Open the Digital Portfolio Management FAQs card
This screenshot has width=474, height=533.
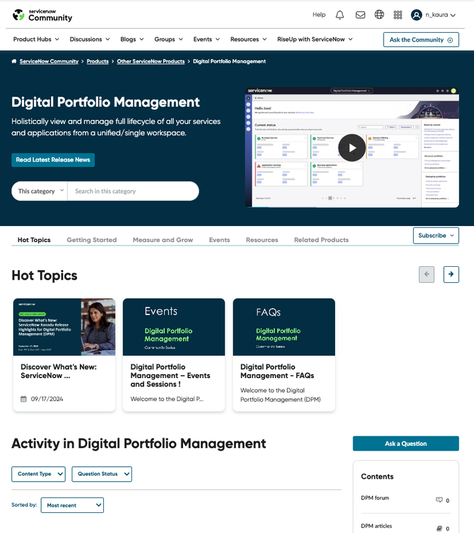pos(284,355)
